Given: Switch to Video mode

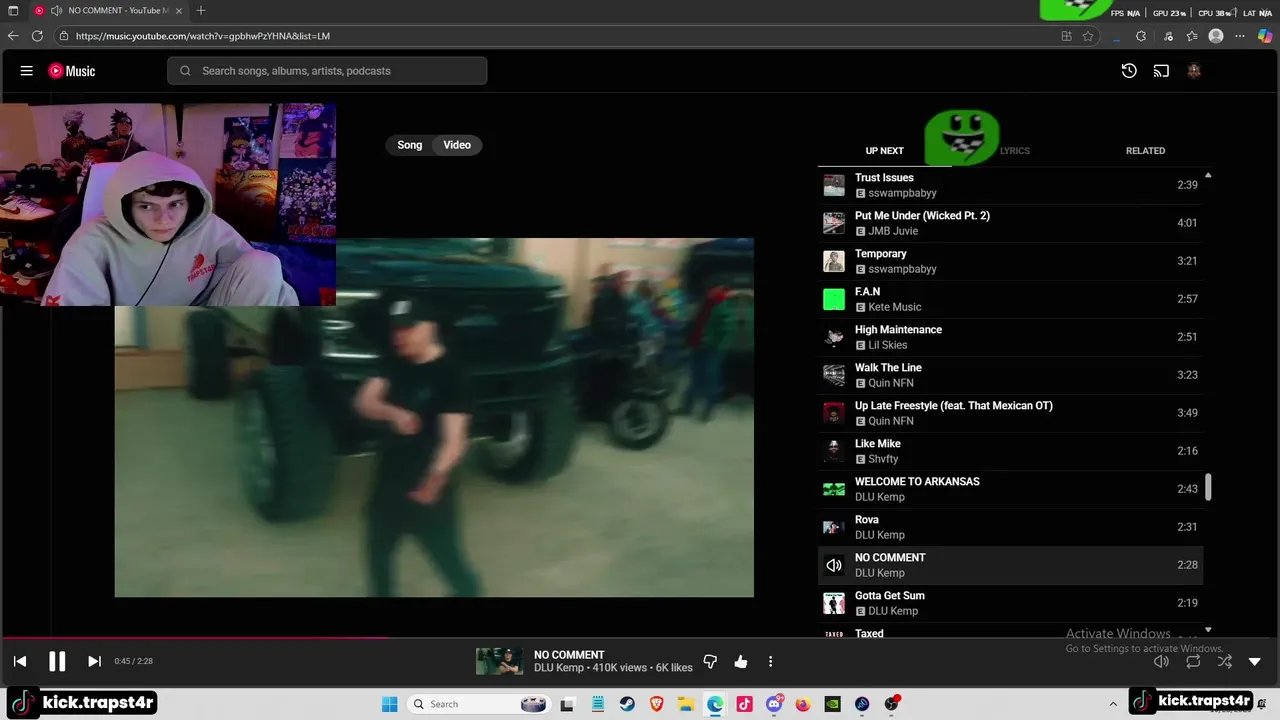Looking at the screenshot, I should click(457, 145).
